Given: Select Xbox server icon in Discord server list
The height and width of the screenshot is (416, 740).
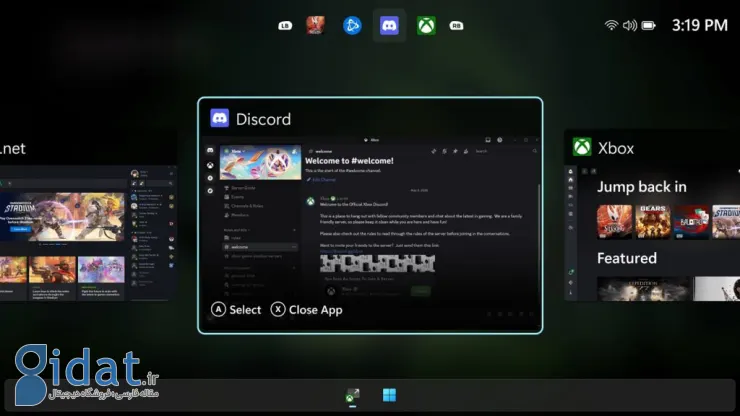Looking at the screenshot, I should (210, 165).
